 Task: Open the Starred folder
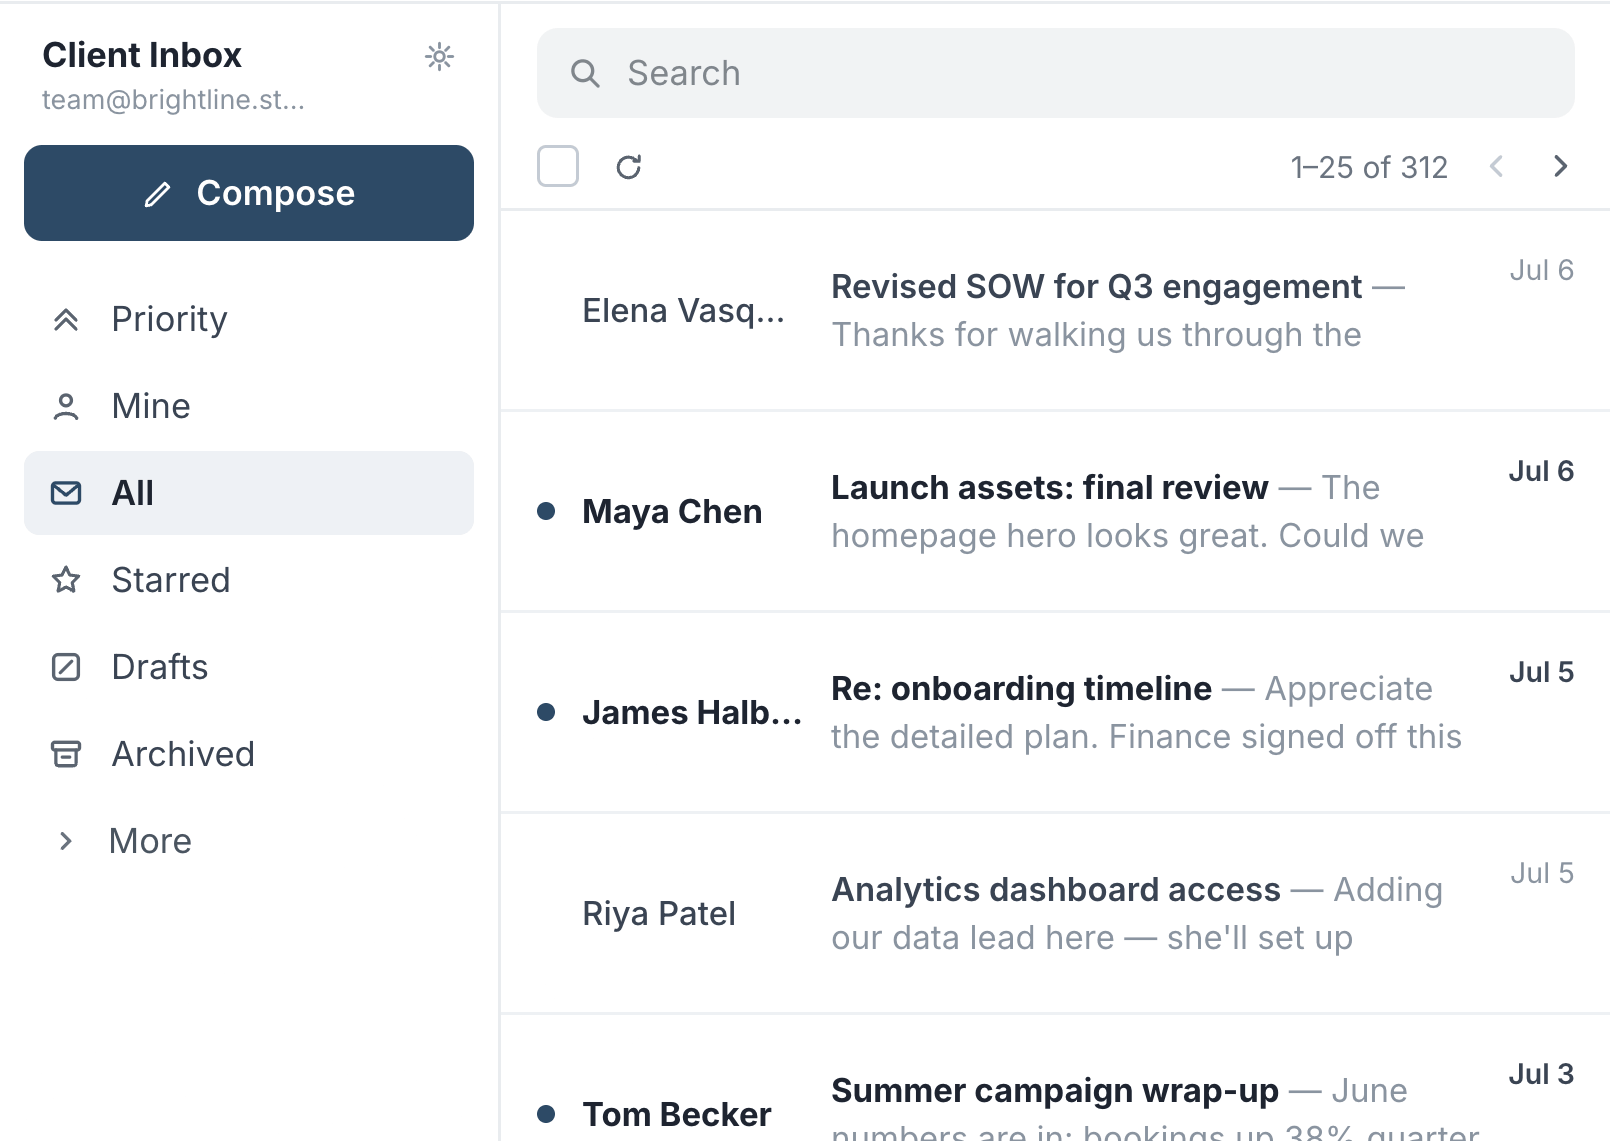(249, 580)
